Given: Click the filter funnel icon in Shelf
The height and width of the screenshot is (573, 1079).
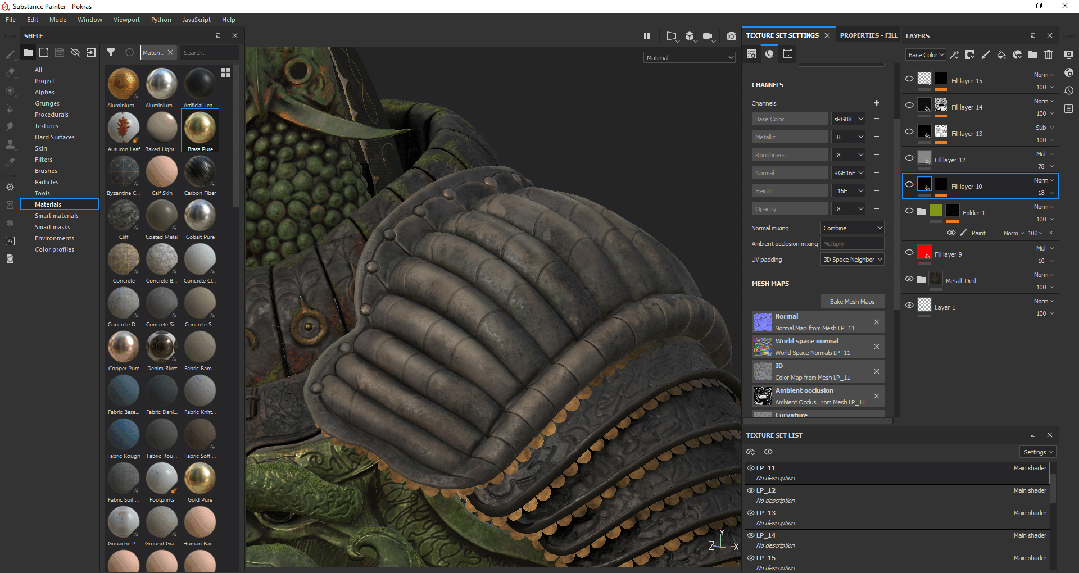Looking at the screenshot, I should click(x=111, y=52).
